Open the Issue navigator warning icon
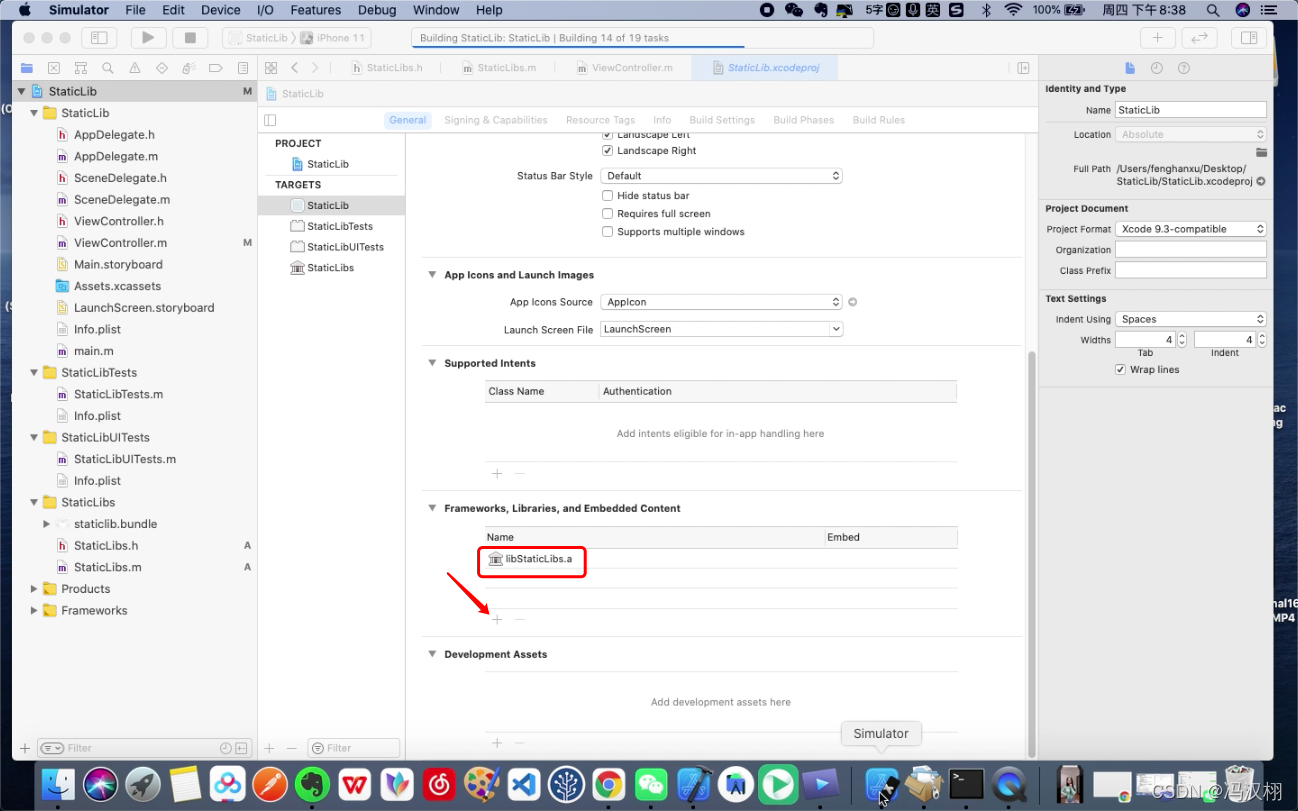The image size is (1298, 811). pyautogui.click(x=135, y=68)
